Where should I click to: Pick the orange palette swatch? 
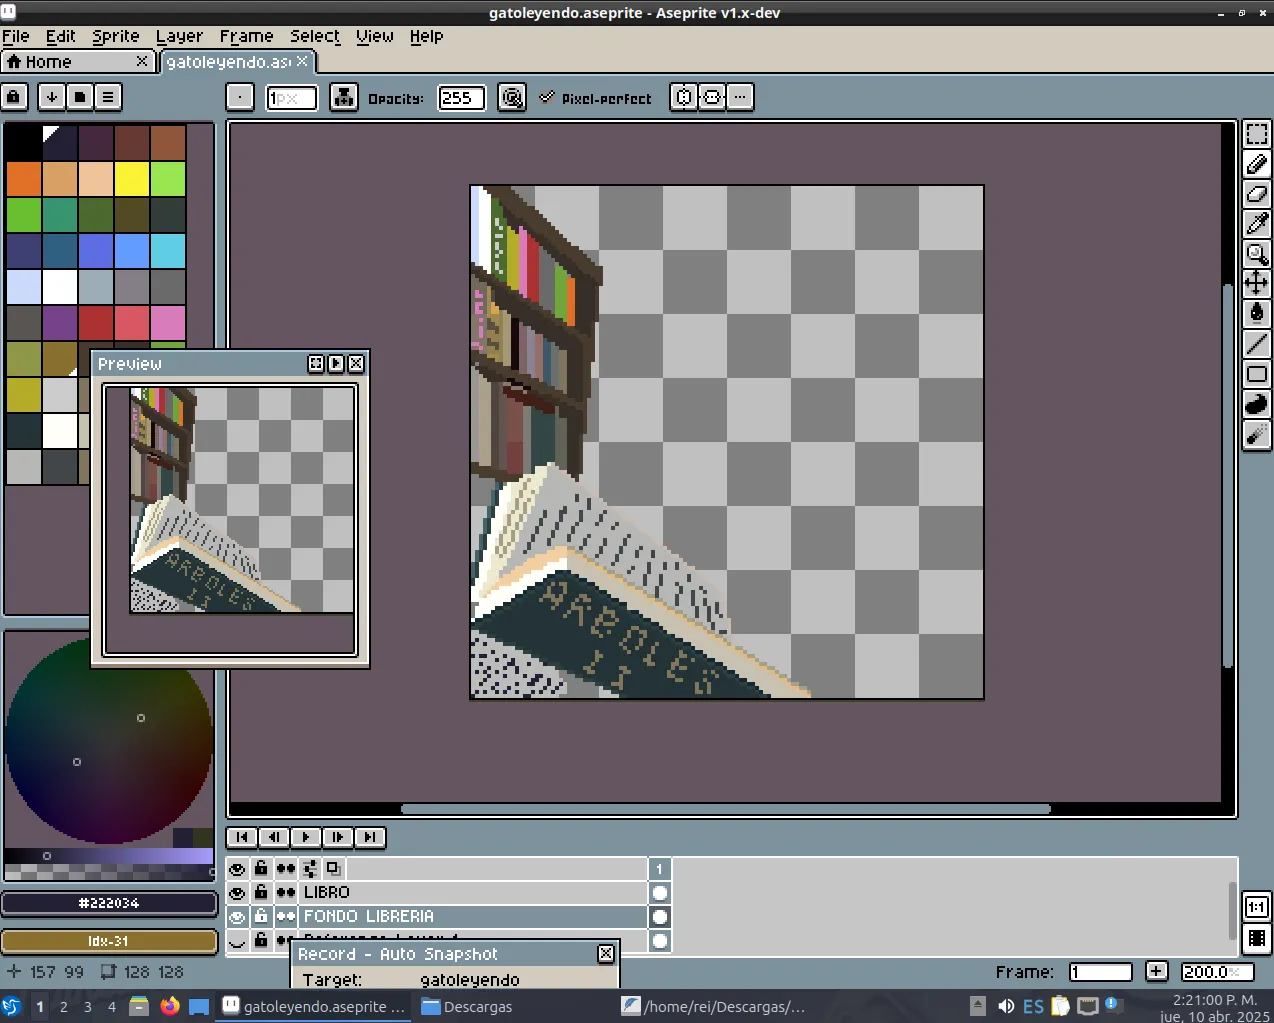tap(24, 179)
